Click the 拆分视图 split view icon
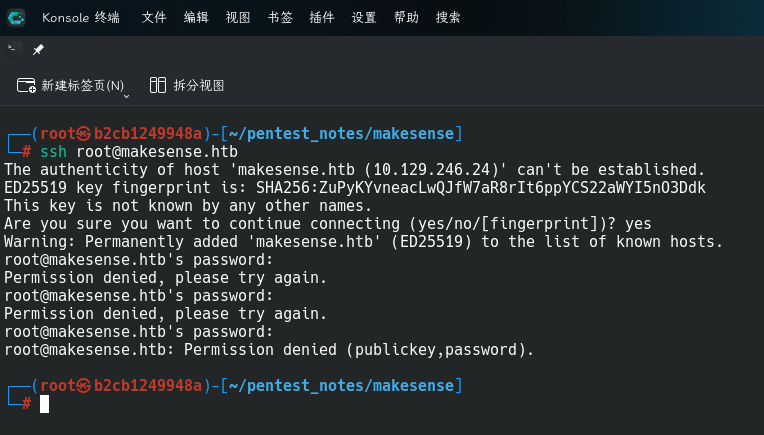The height and width of the screenshot is (435, 764). (158, 85)
